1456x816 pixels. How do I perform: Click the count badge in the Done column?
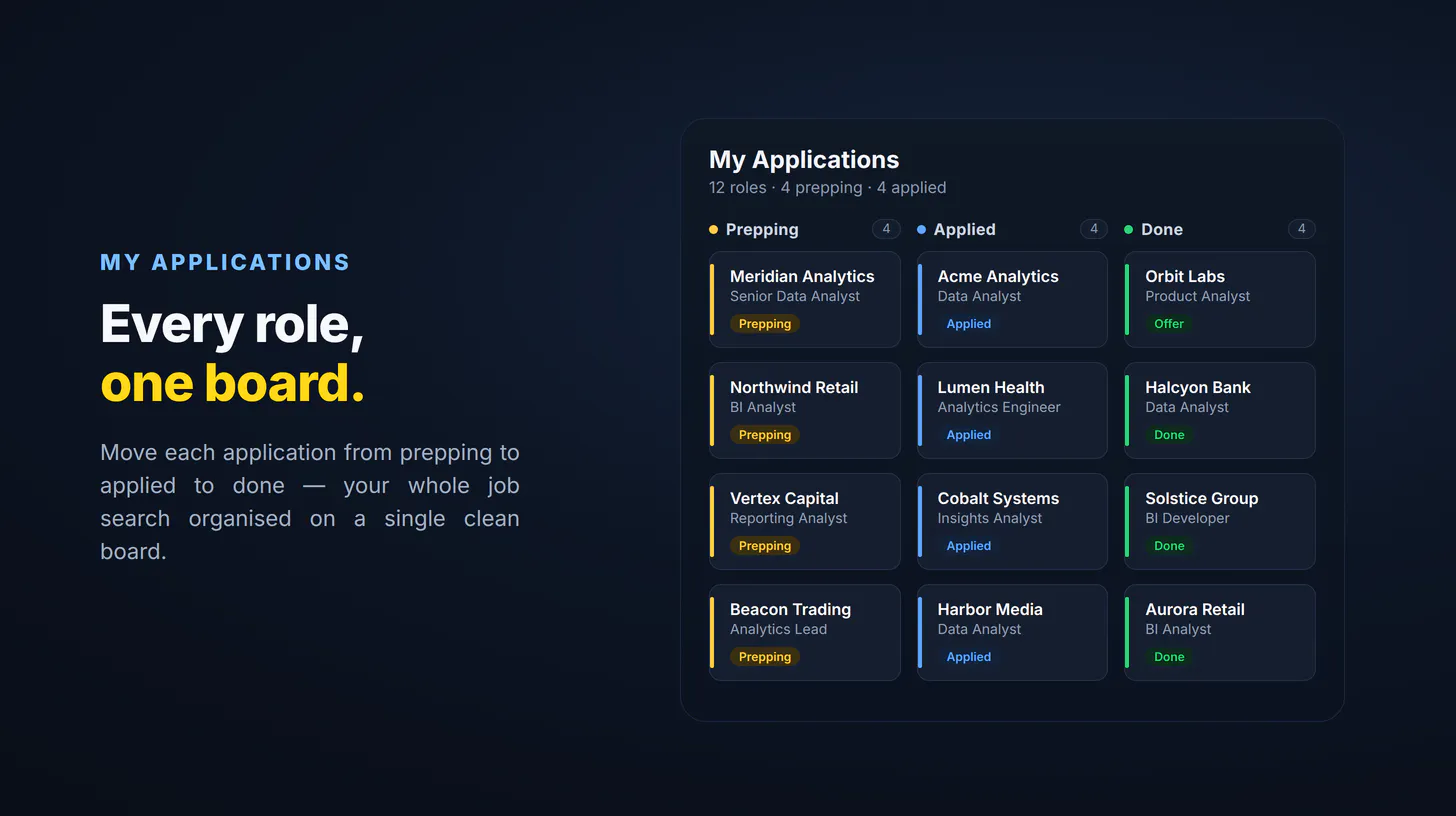pos(1302,229)
